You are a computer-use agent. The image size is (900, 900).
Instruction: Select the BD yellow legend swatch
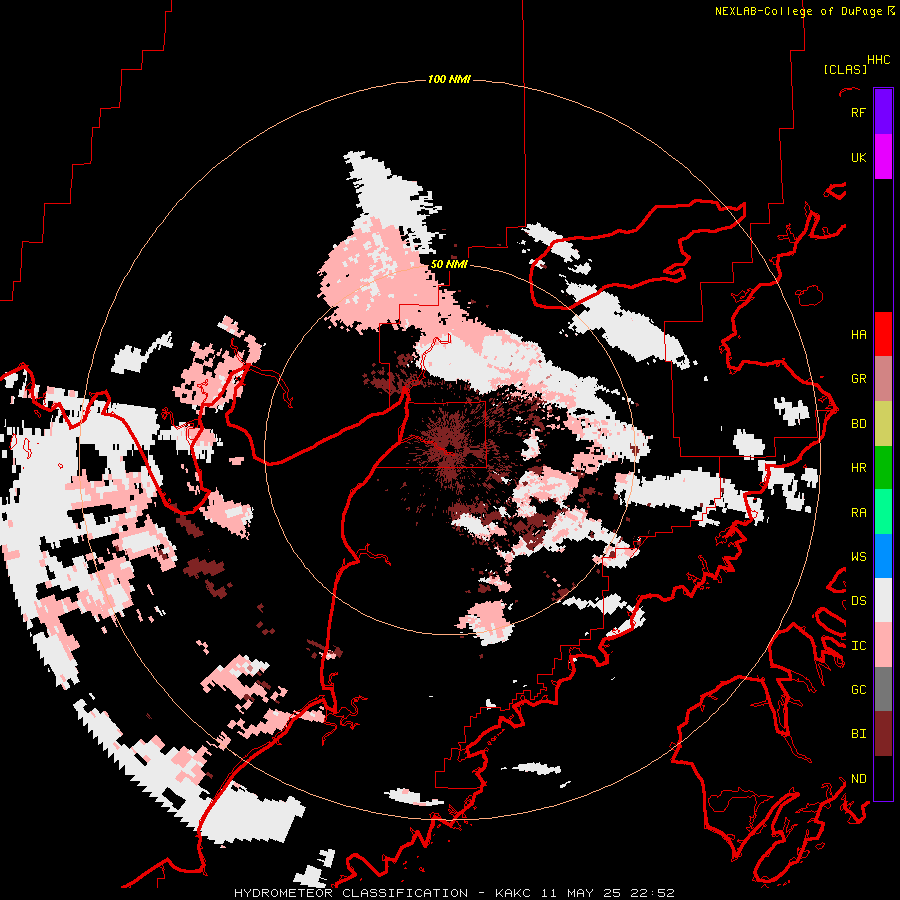883,424
